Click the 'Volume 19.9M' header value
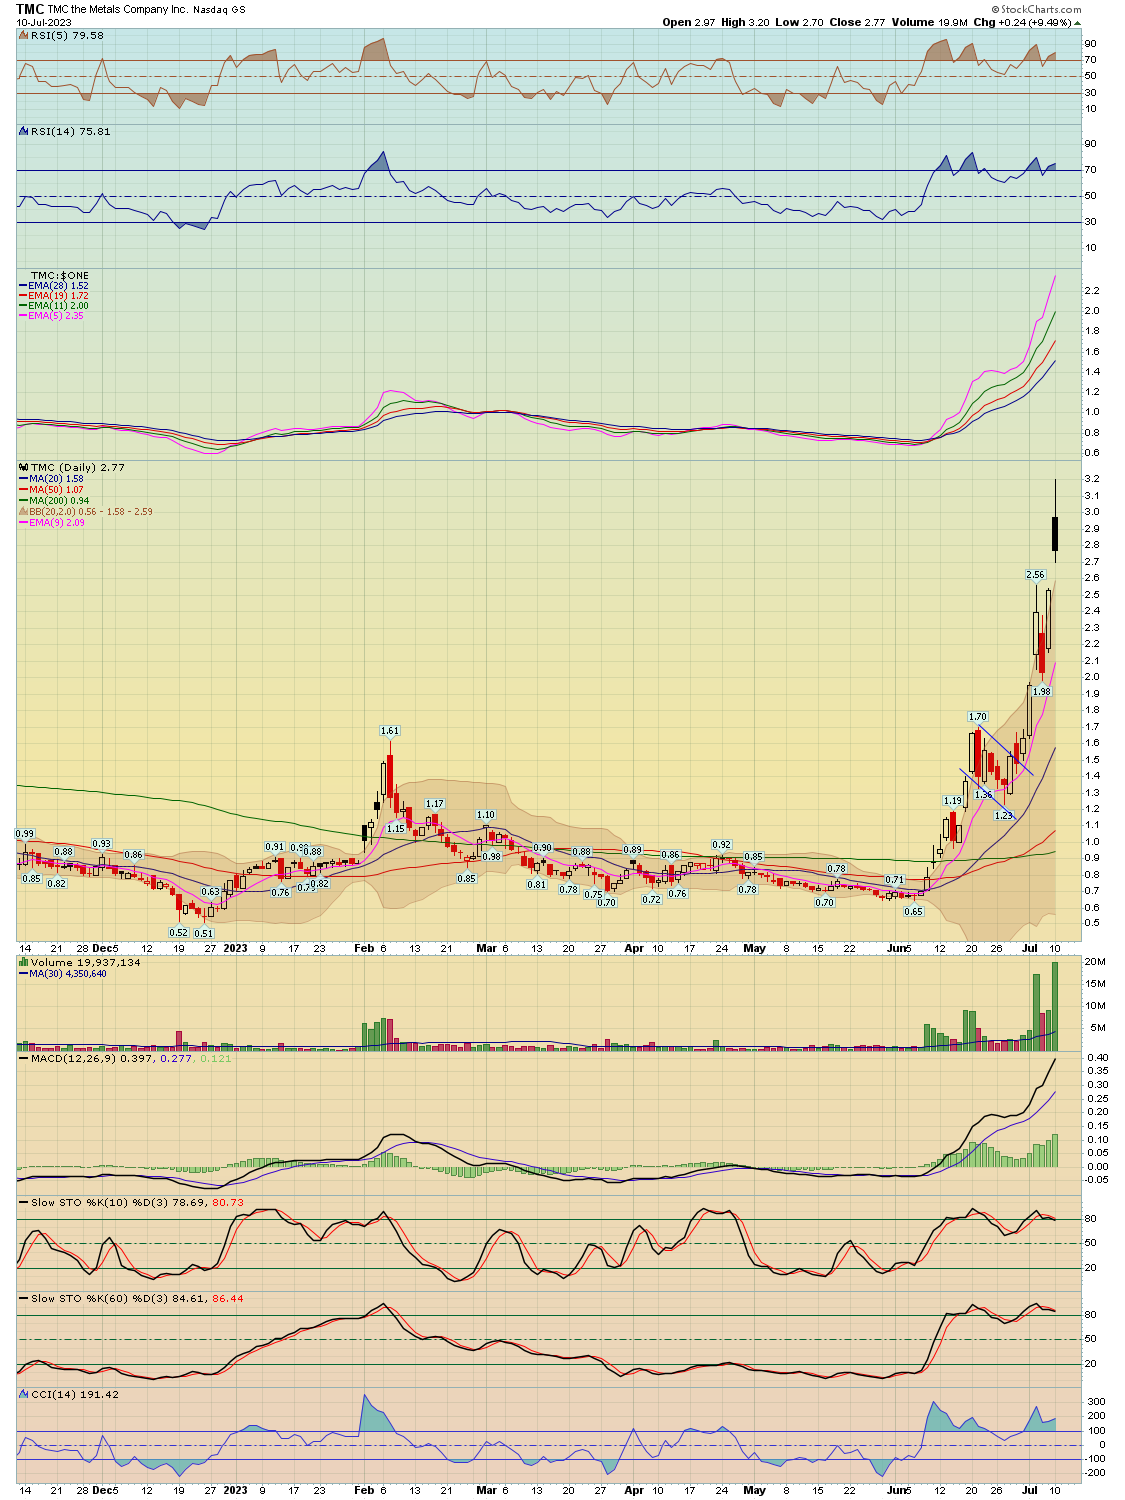The height and width of the screenshot is (1500, 1125). point(929,22)
